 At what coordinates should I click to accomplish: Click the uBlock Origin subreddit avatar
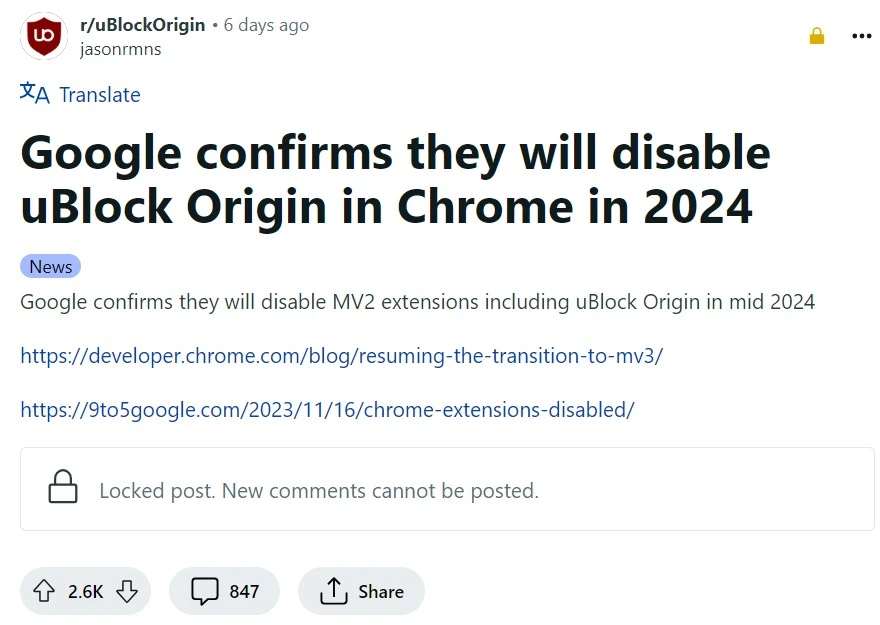coord(44,36)
